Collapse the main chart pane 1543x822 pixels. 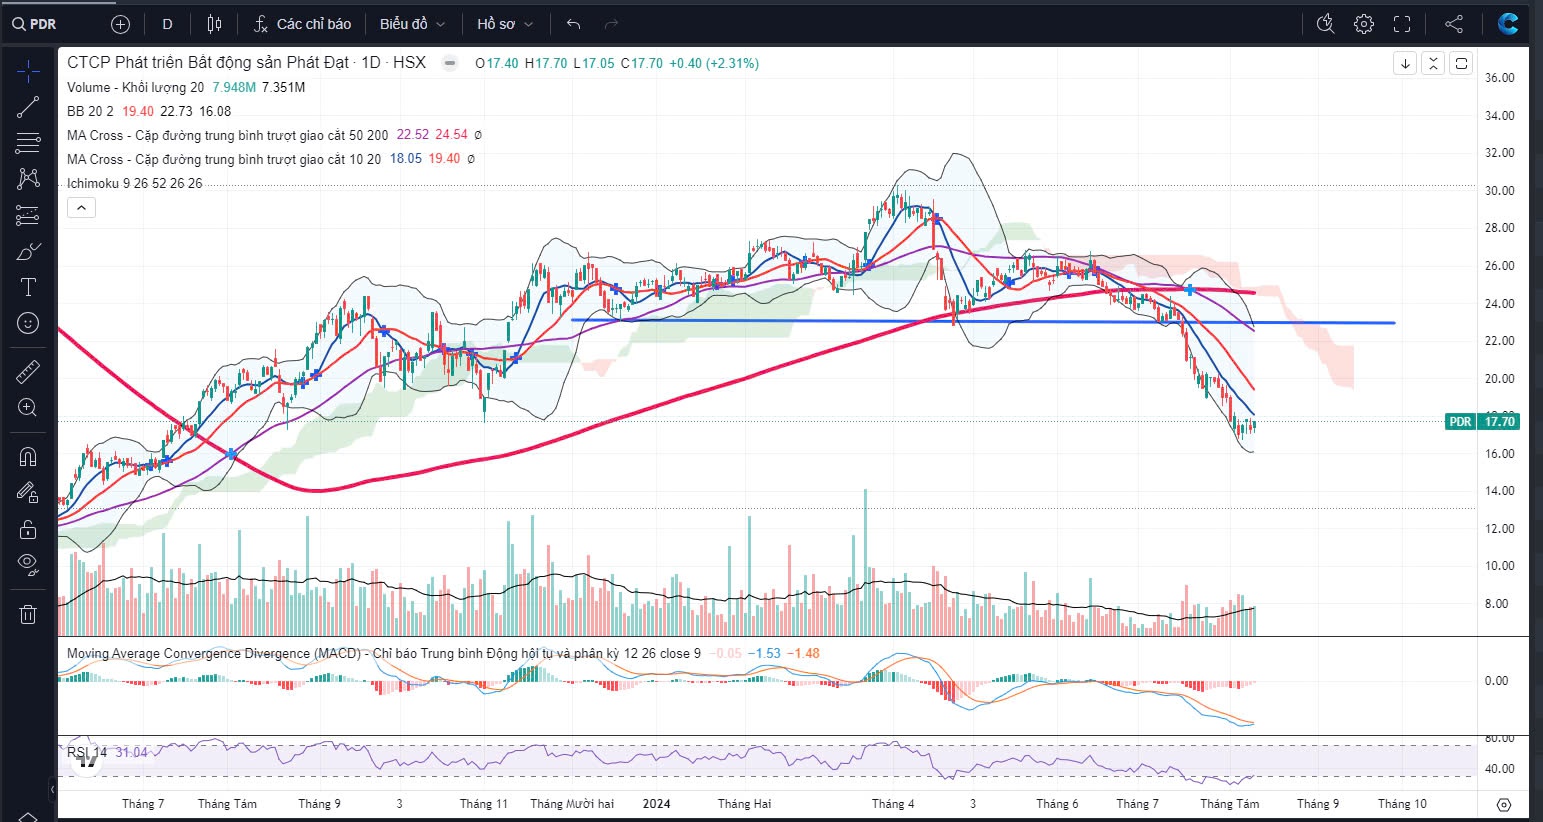[1433, 63]
